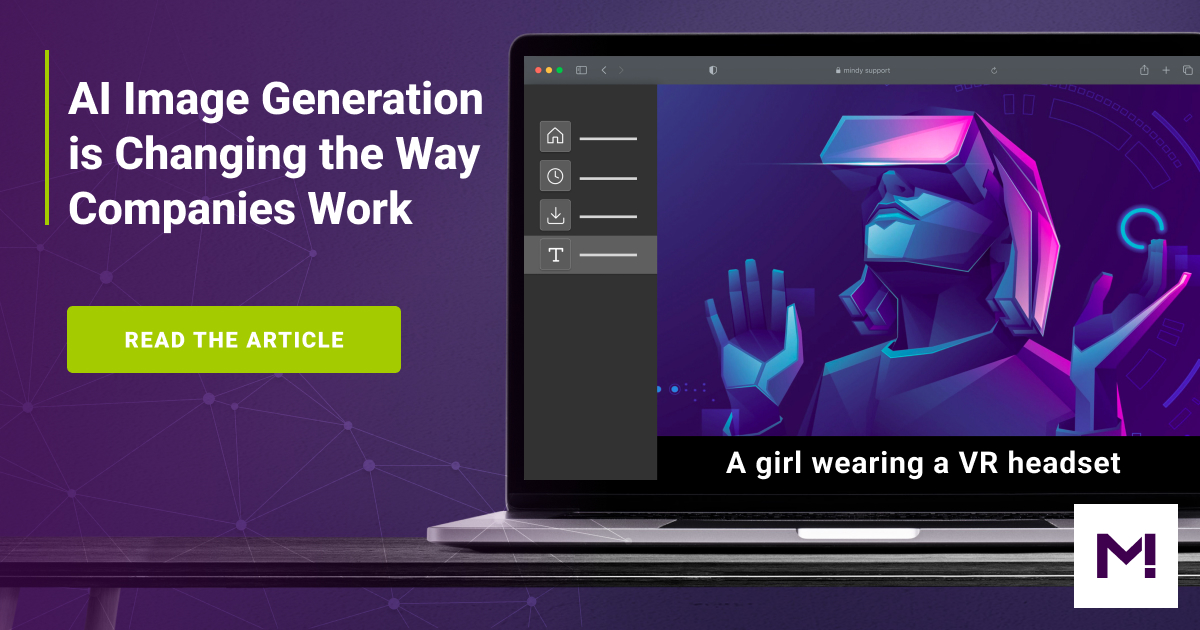Click the lock icon in the address bar
The width and height of the screenshot is (1200, 630).
pyautogui.click(x=838, y=70)
